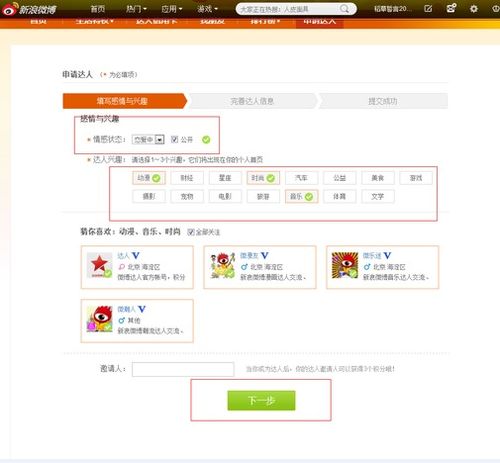
Task: Select the 财经 interest tag
Action: (187, 178)
